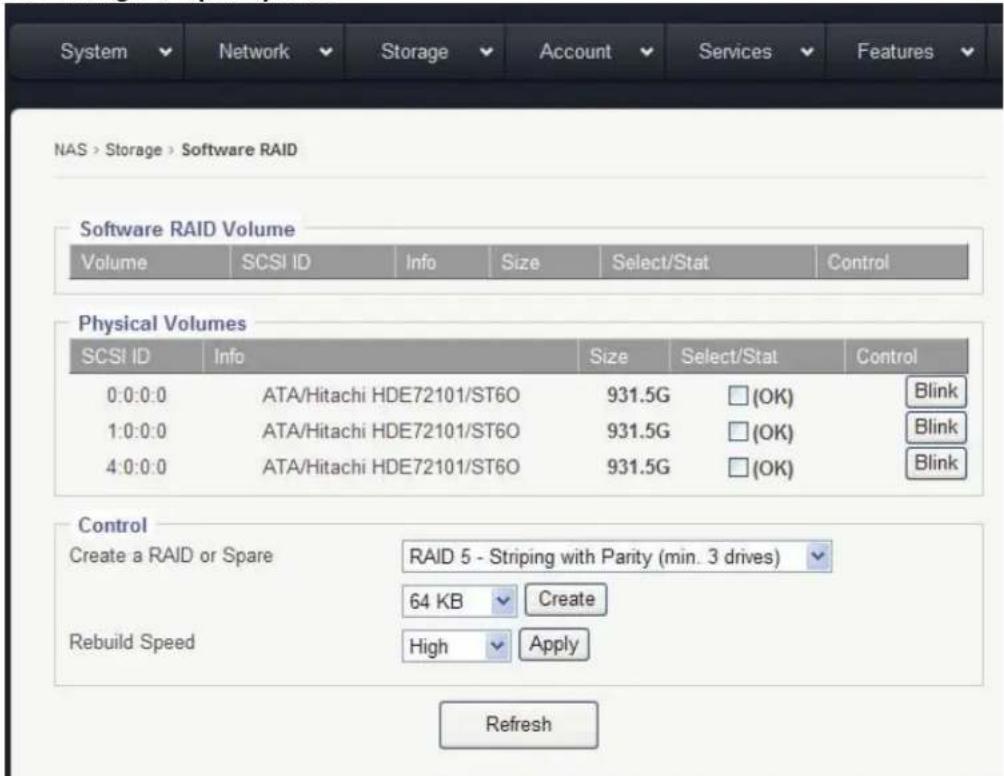The height and width of the screenshot is (776, 1004).
Task: Click the 931.5G size of drive 0:0:0:0
Action: point(638,396)
